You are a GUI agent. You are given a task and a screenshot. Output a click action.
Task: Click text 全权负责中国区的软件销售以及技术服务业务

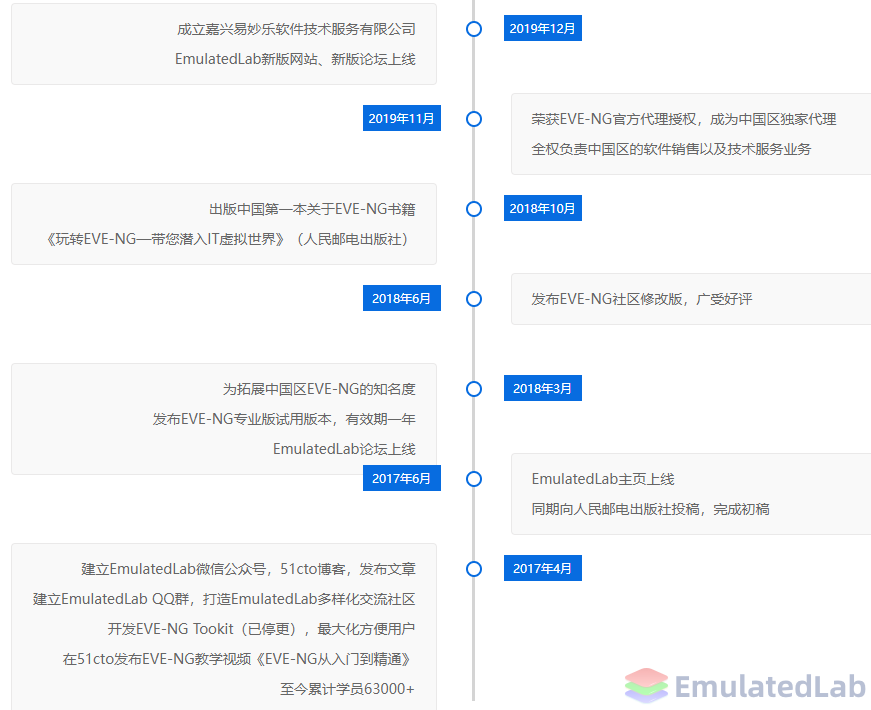[671, 149]
